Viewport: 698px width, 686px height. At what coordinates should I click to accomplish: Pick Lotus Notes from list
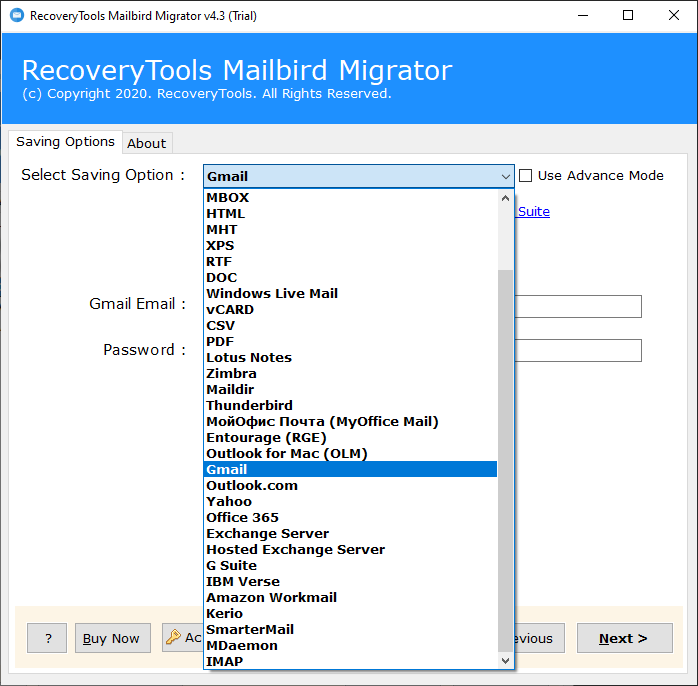tap(350, 358)
